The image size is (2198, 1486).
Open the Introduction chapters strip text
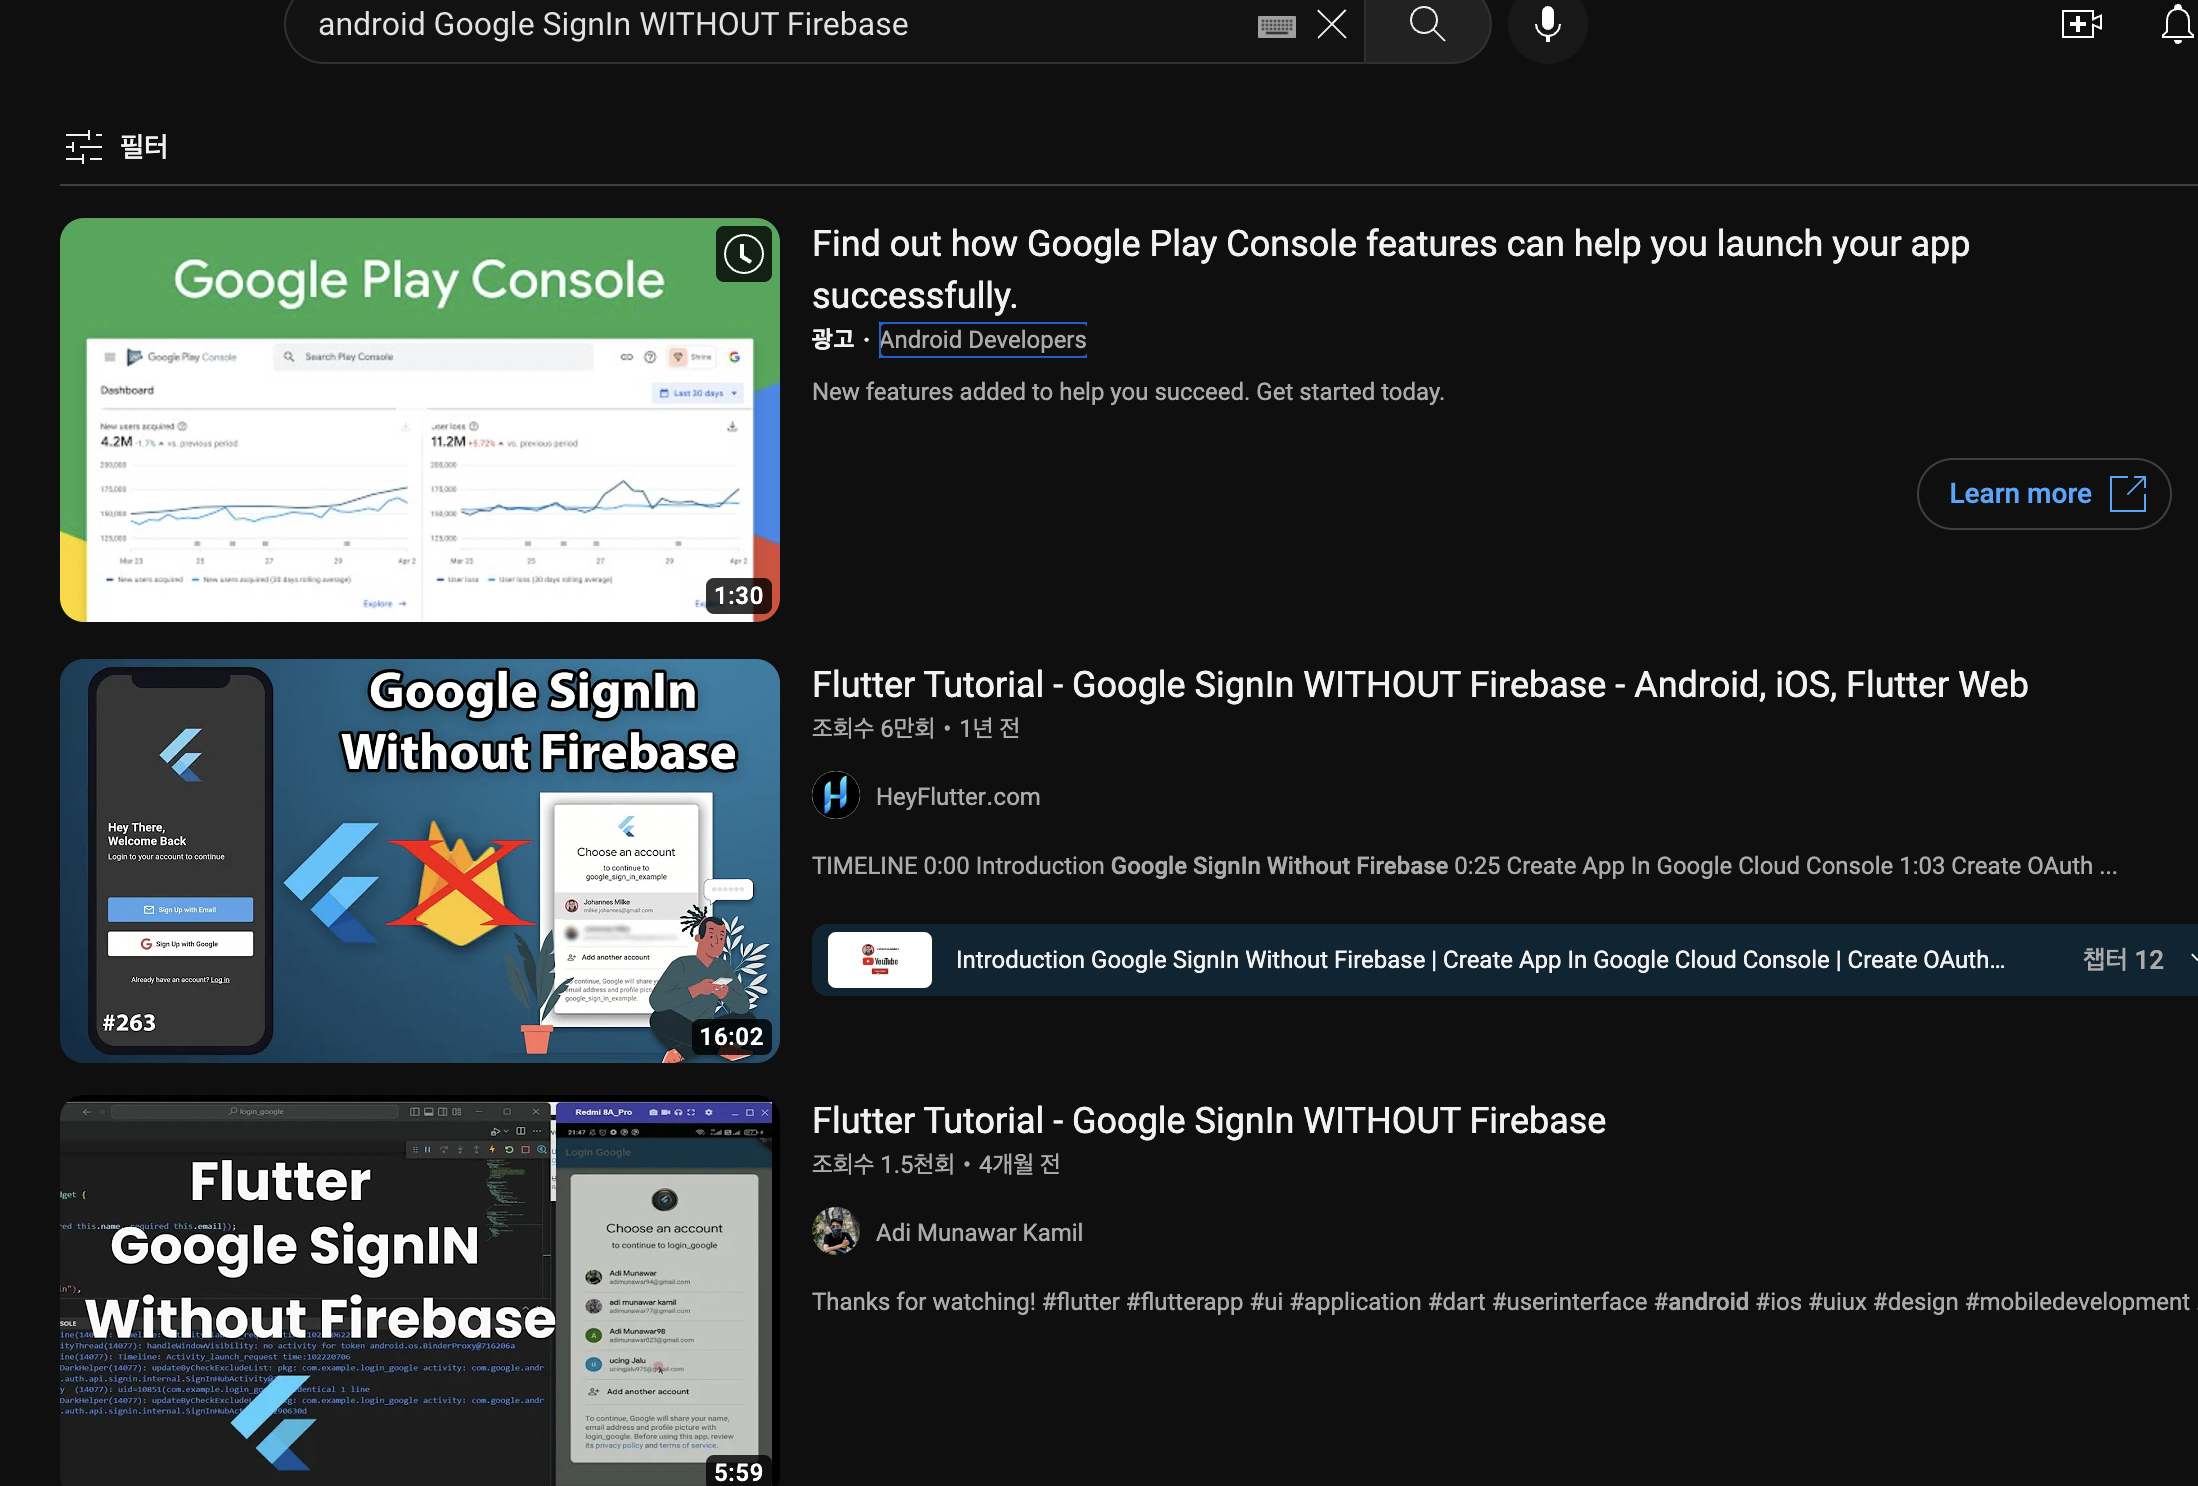pos(1480,960)
